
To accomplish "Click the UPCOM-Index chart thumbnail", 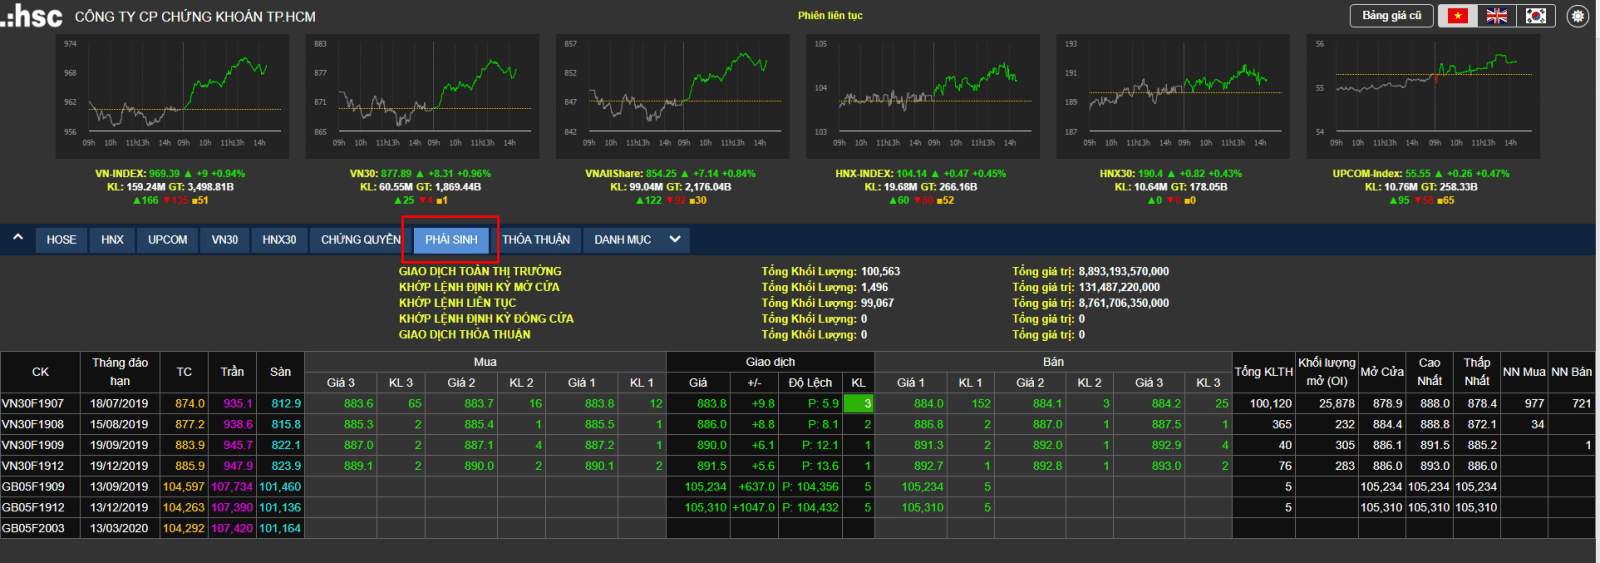I will (x=1422, y=96).
